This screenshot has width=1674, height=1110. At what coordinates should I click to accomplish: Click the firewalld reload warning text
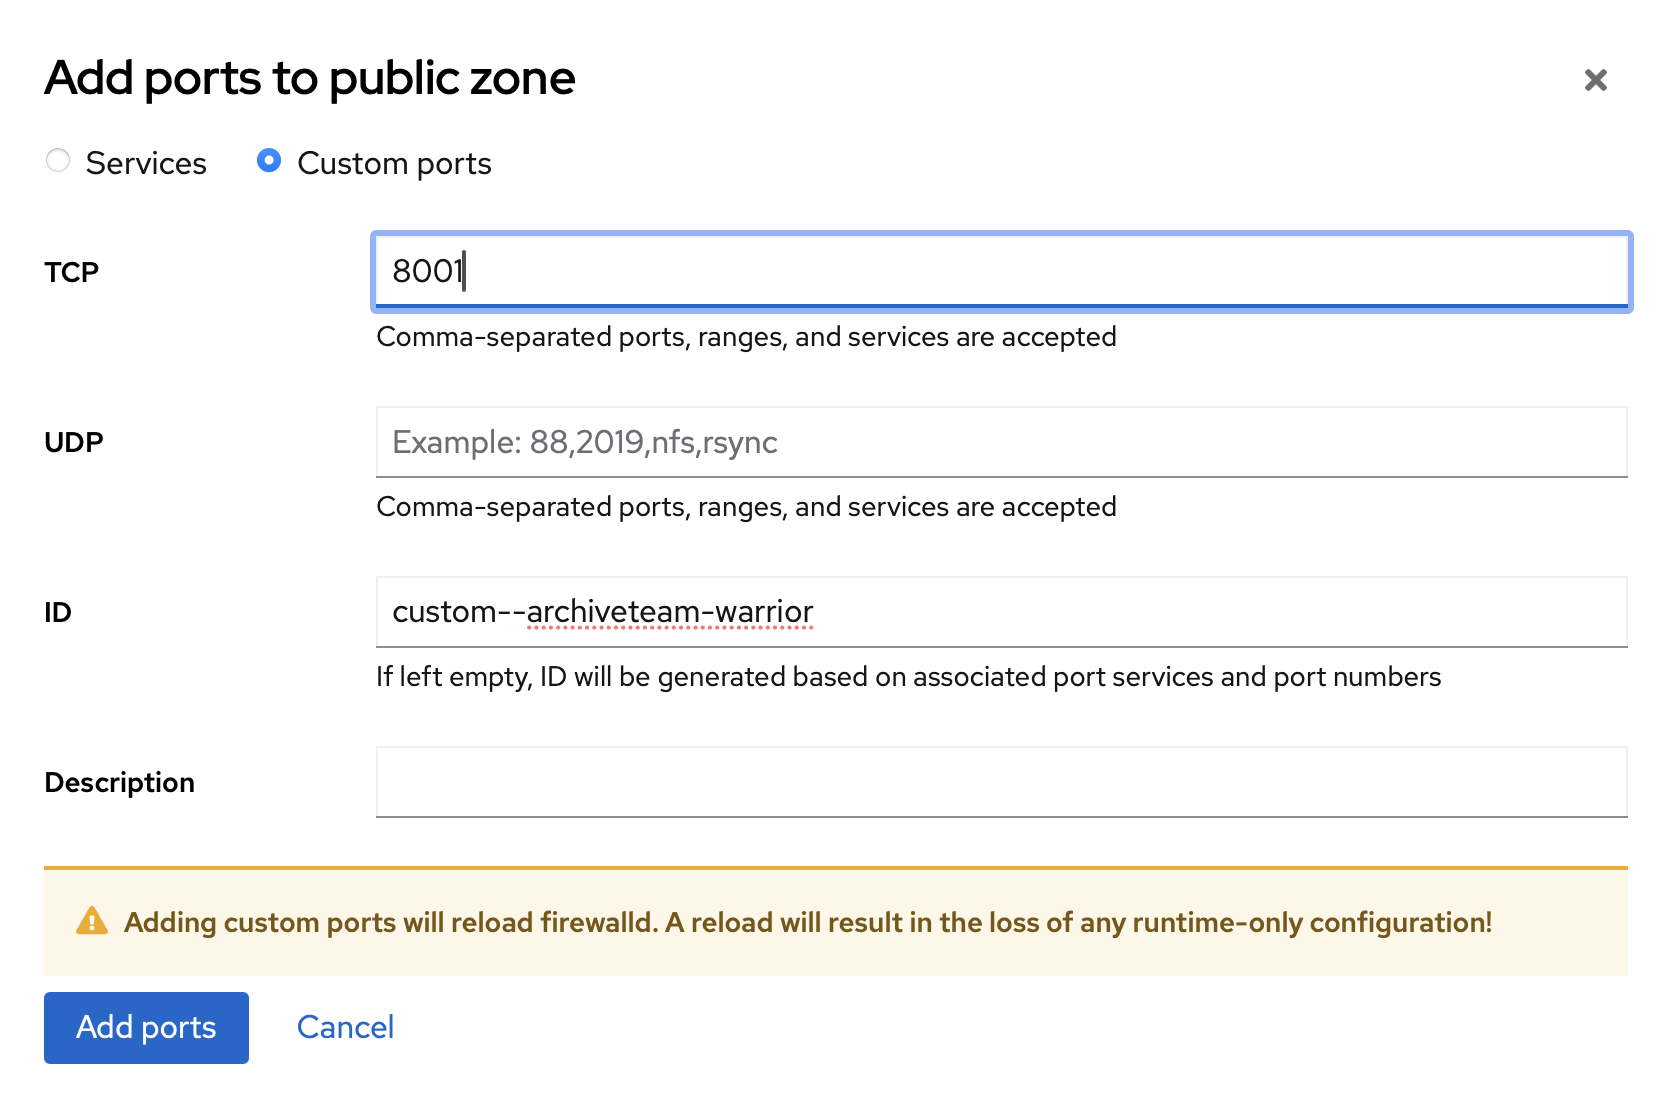pos(808,922)
